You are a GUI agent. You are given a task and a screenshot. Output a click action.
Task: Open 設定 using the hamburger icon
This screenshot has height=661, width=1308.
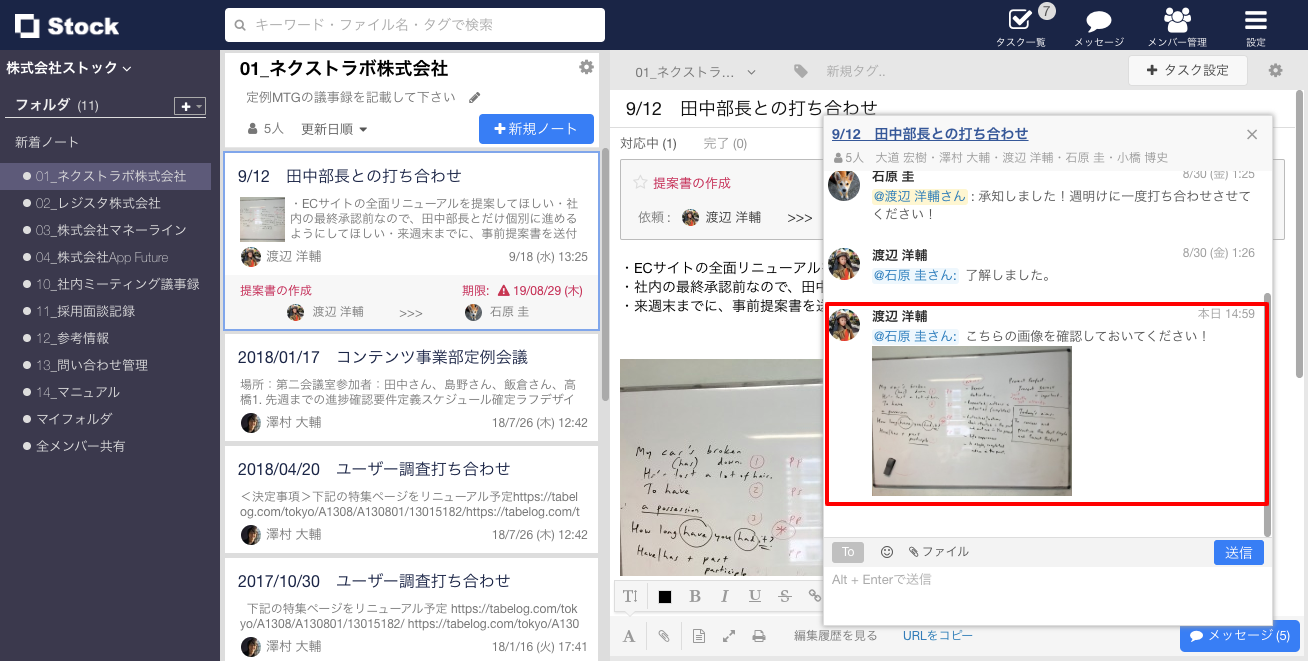click(x=1254, y=21)
